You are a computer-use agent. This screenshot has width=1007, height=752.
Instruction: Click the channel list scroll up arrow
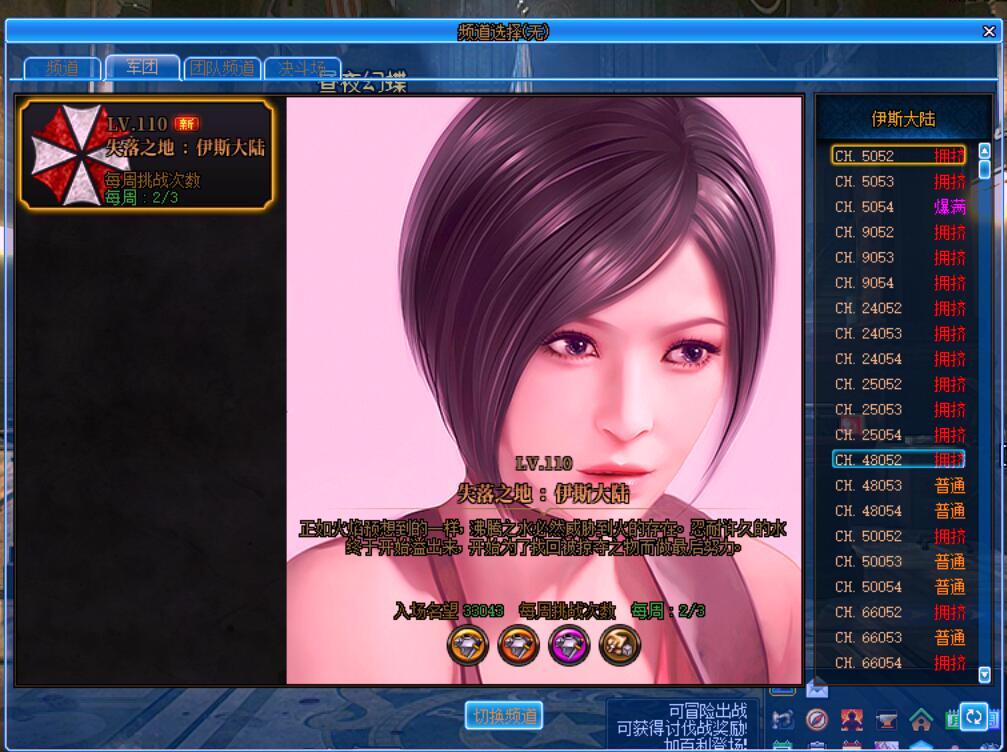(984, 151)
